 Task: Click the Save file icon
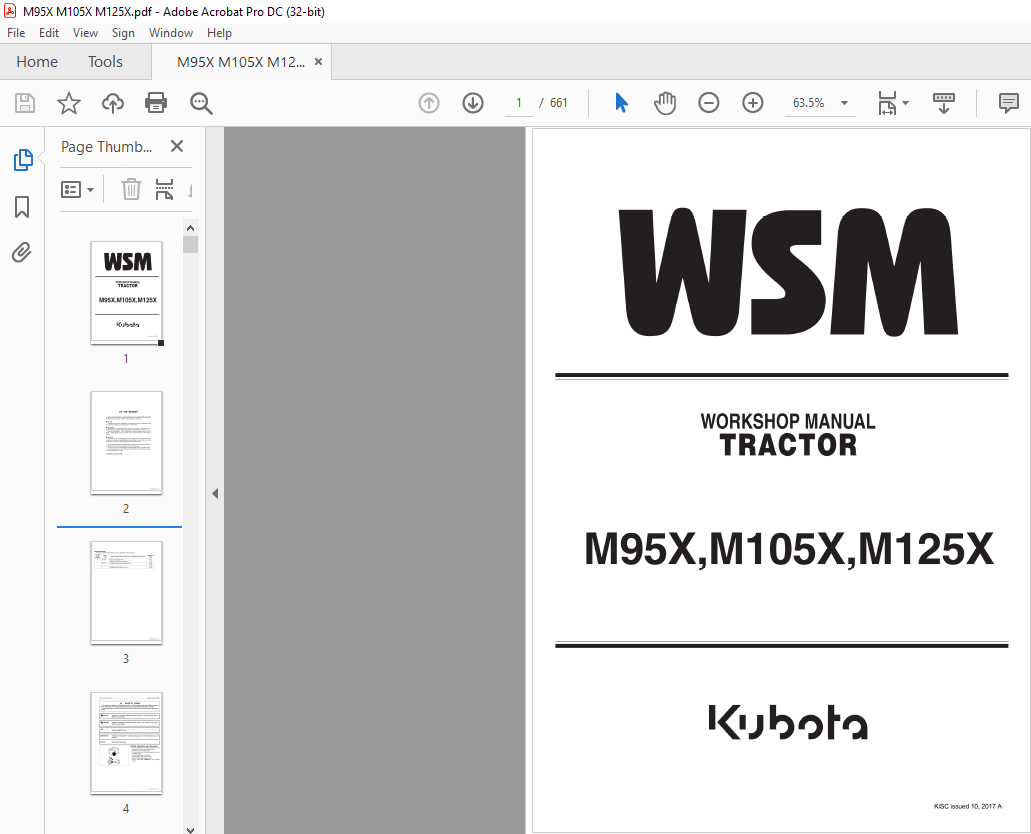[25, 103]
